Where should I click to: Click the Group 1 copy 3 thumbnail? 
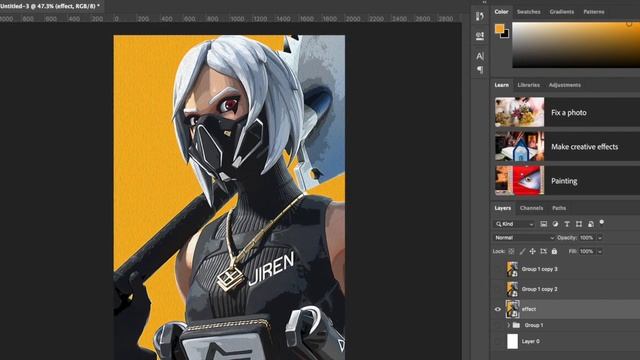tap(512, 269)
